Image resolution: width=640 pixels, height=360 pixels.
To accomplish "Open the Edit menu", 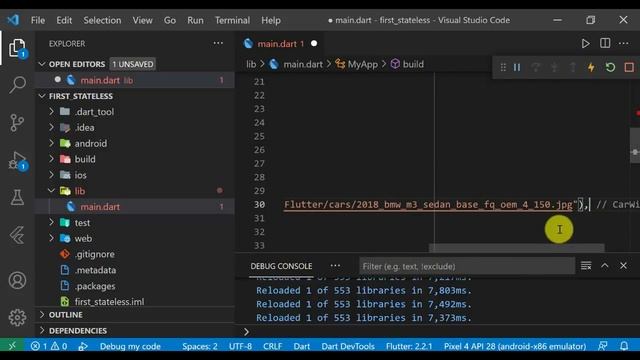I will point(64,20).
